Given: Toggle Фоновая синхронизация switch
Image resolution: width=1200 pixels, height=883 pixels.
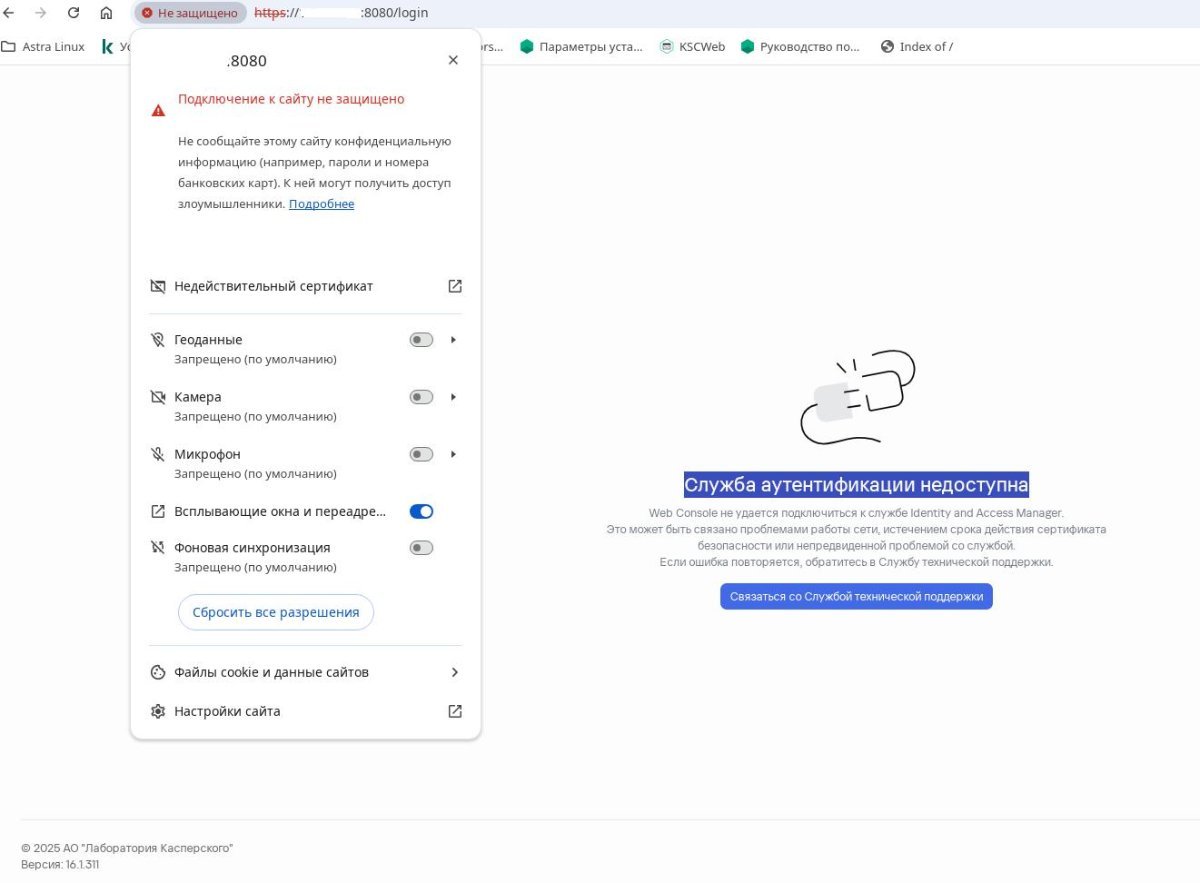Looking at the screenshot, I should [421, 548].
